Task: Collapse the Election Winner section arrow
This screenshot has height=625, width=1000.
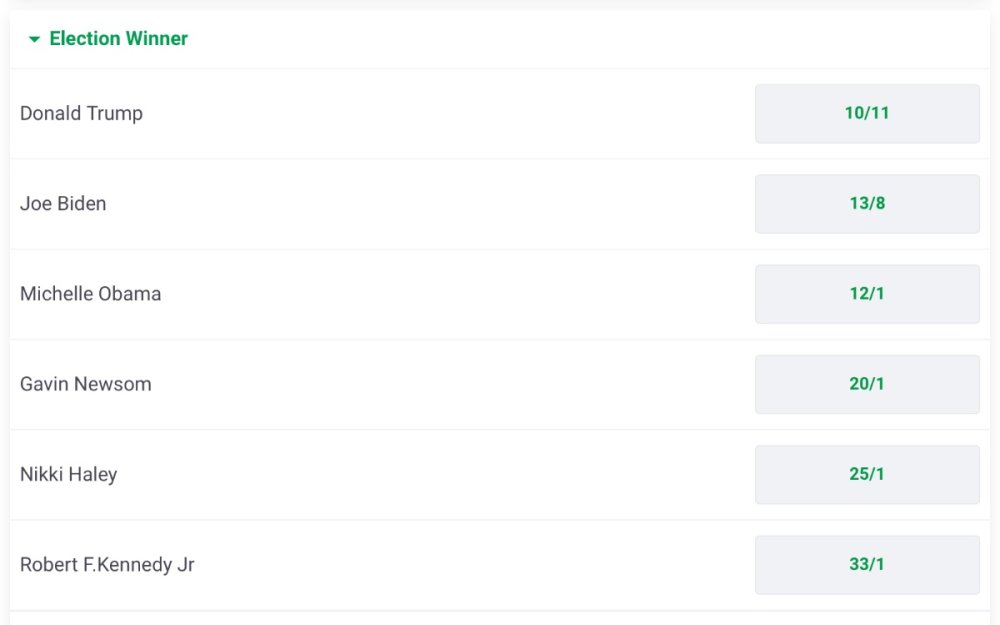Action: click(35, 39)
